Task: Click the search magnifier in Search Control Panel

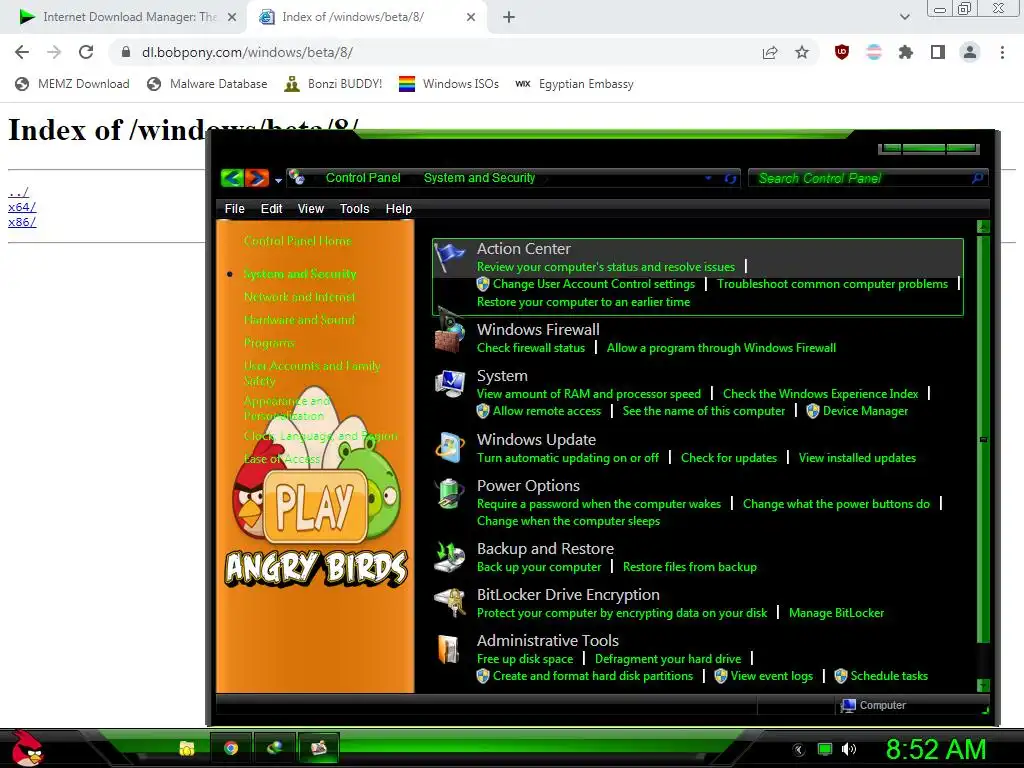Action: click(x=977, y=178)
